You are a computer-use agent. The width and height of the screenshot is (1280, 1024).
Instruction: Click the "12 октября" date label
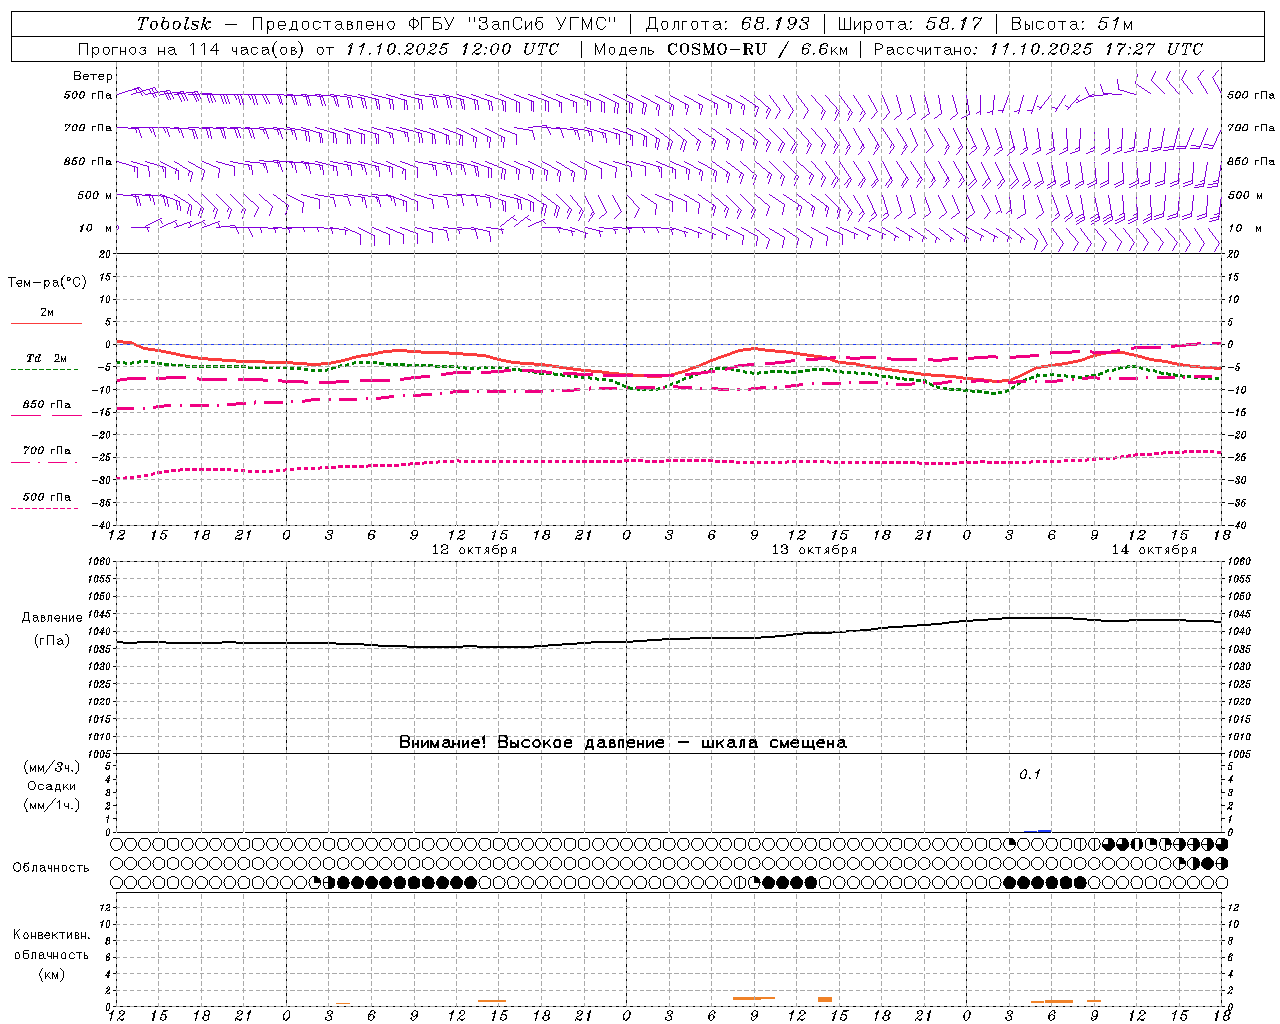pos(474,550)
